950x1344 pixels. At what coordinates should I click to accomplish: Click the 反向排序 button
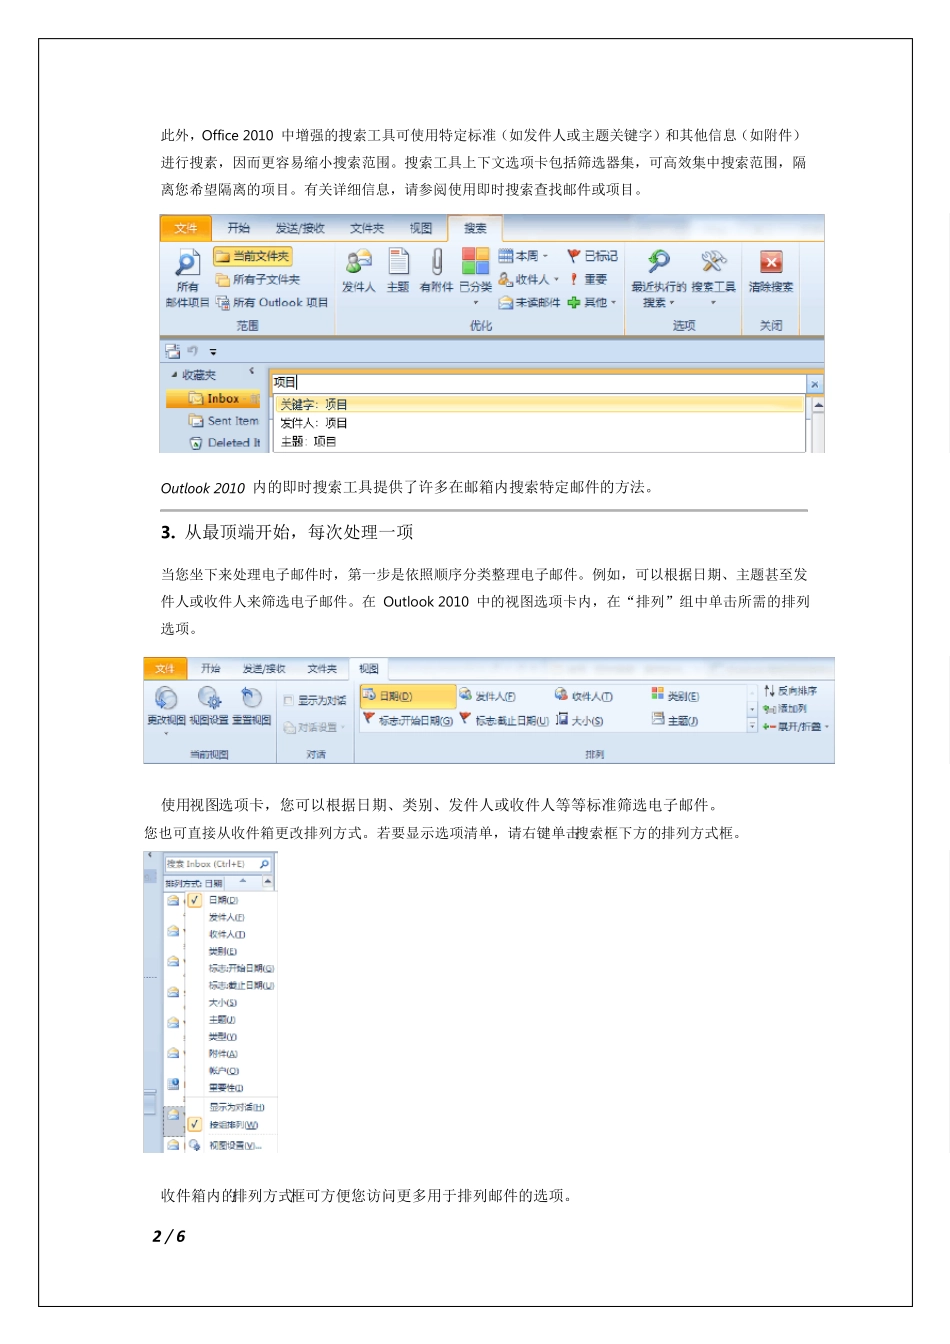pos(790,691)
